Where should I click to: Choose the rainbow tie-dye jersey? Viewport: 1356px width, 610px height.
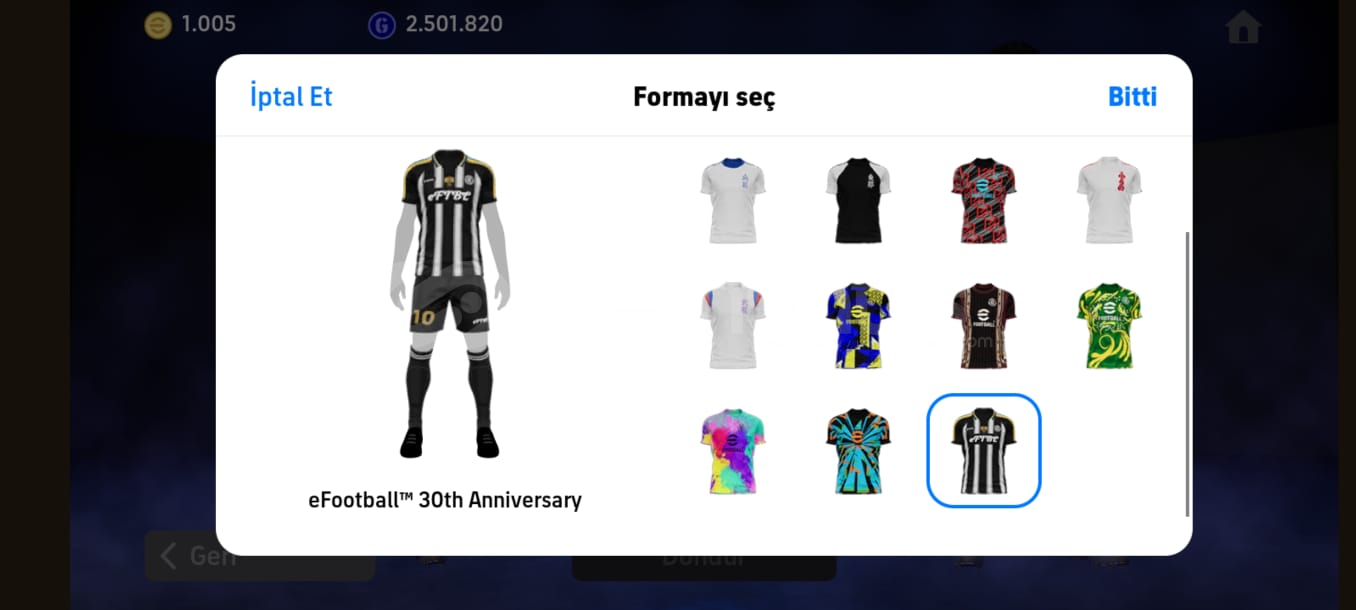coord(733,451)
